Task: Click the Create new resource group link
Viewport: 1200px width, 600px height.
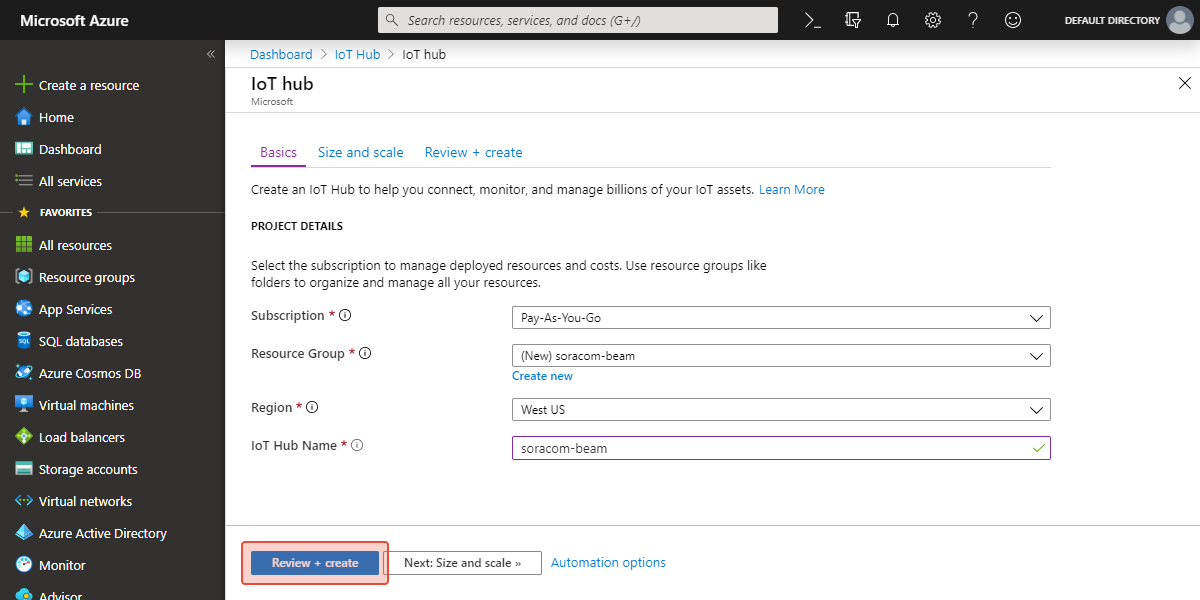Action: pos(542,376)
